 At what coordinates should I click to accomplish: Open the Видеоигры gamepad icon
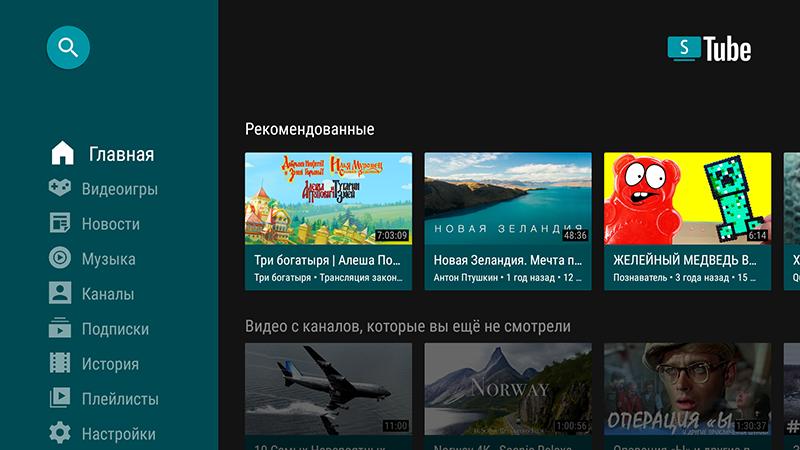[x=61, y=188]
